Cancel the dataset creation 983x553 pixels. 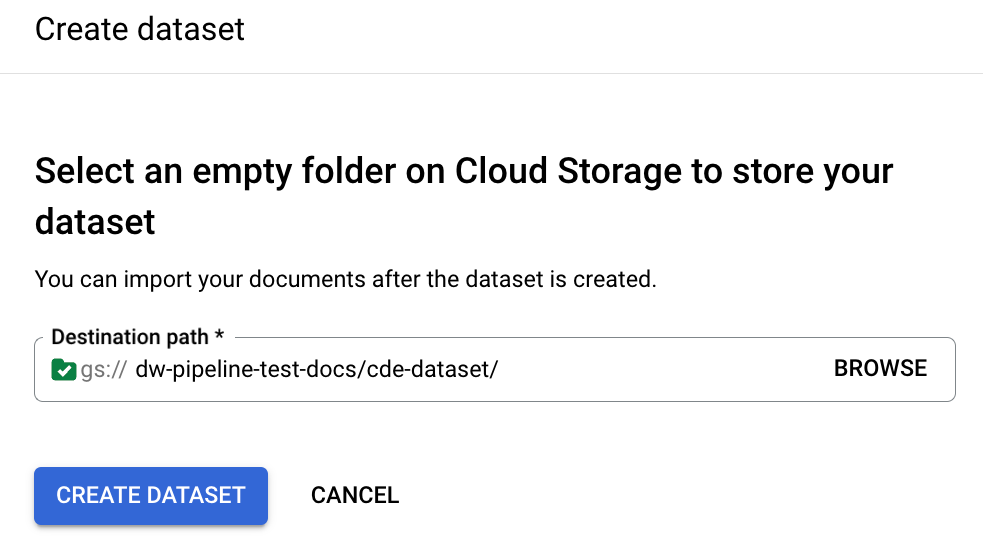tap(355, 495)
